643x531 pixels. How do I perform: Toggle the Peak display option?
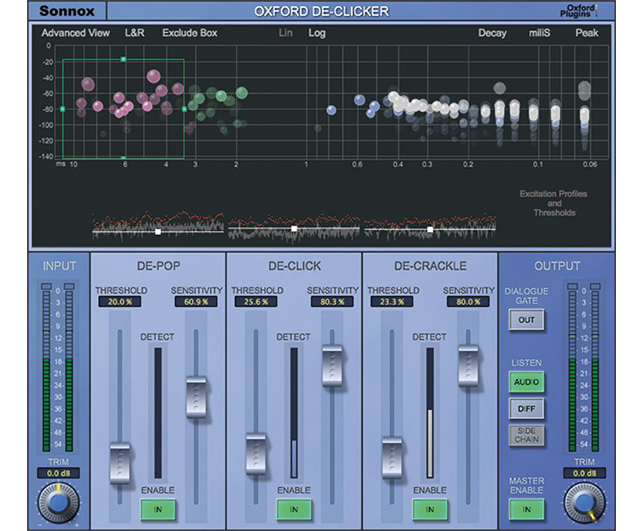point(587,33)
